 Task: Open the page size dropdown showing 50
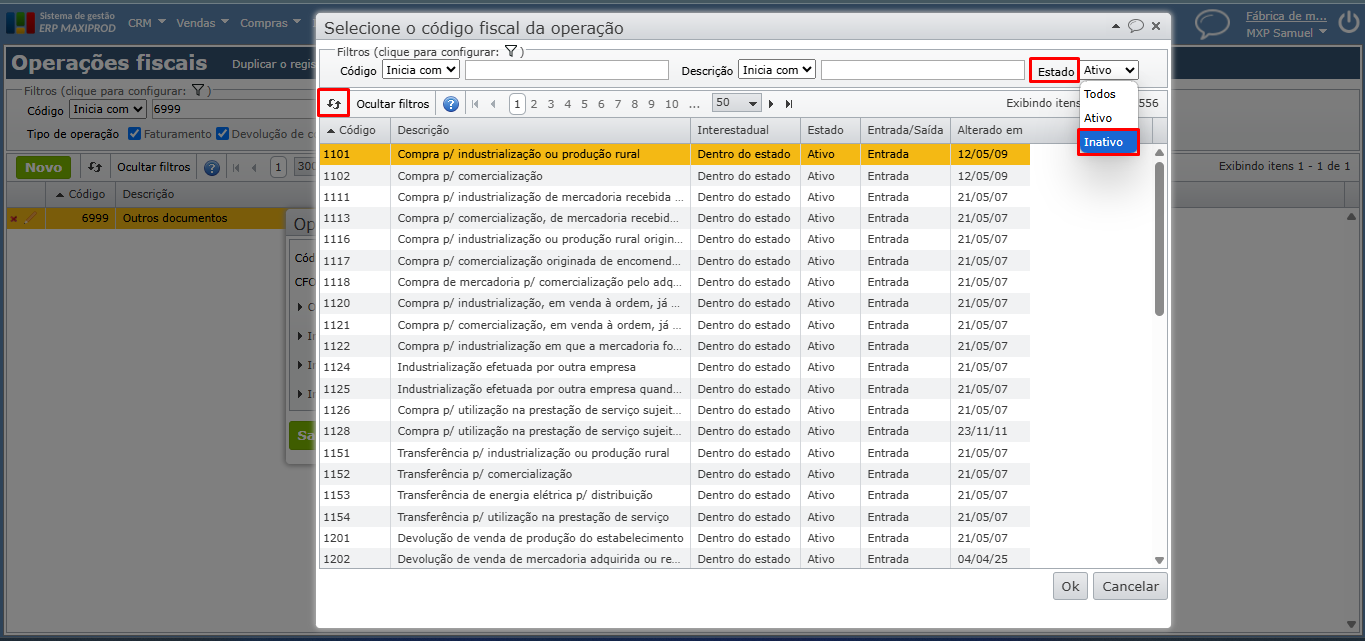coord(737,104)
